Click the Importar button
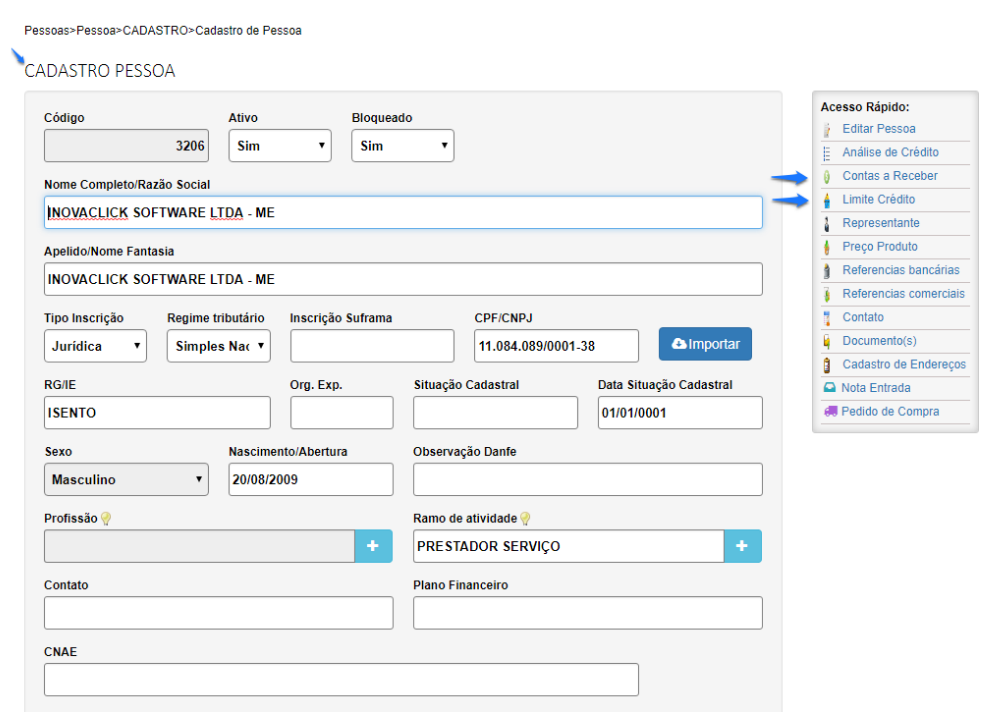1001x722 pixels. [705, 344]
